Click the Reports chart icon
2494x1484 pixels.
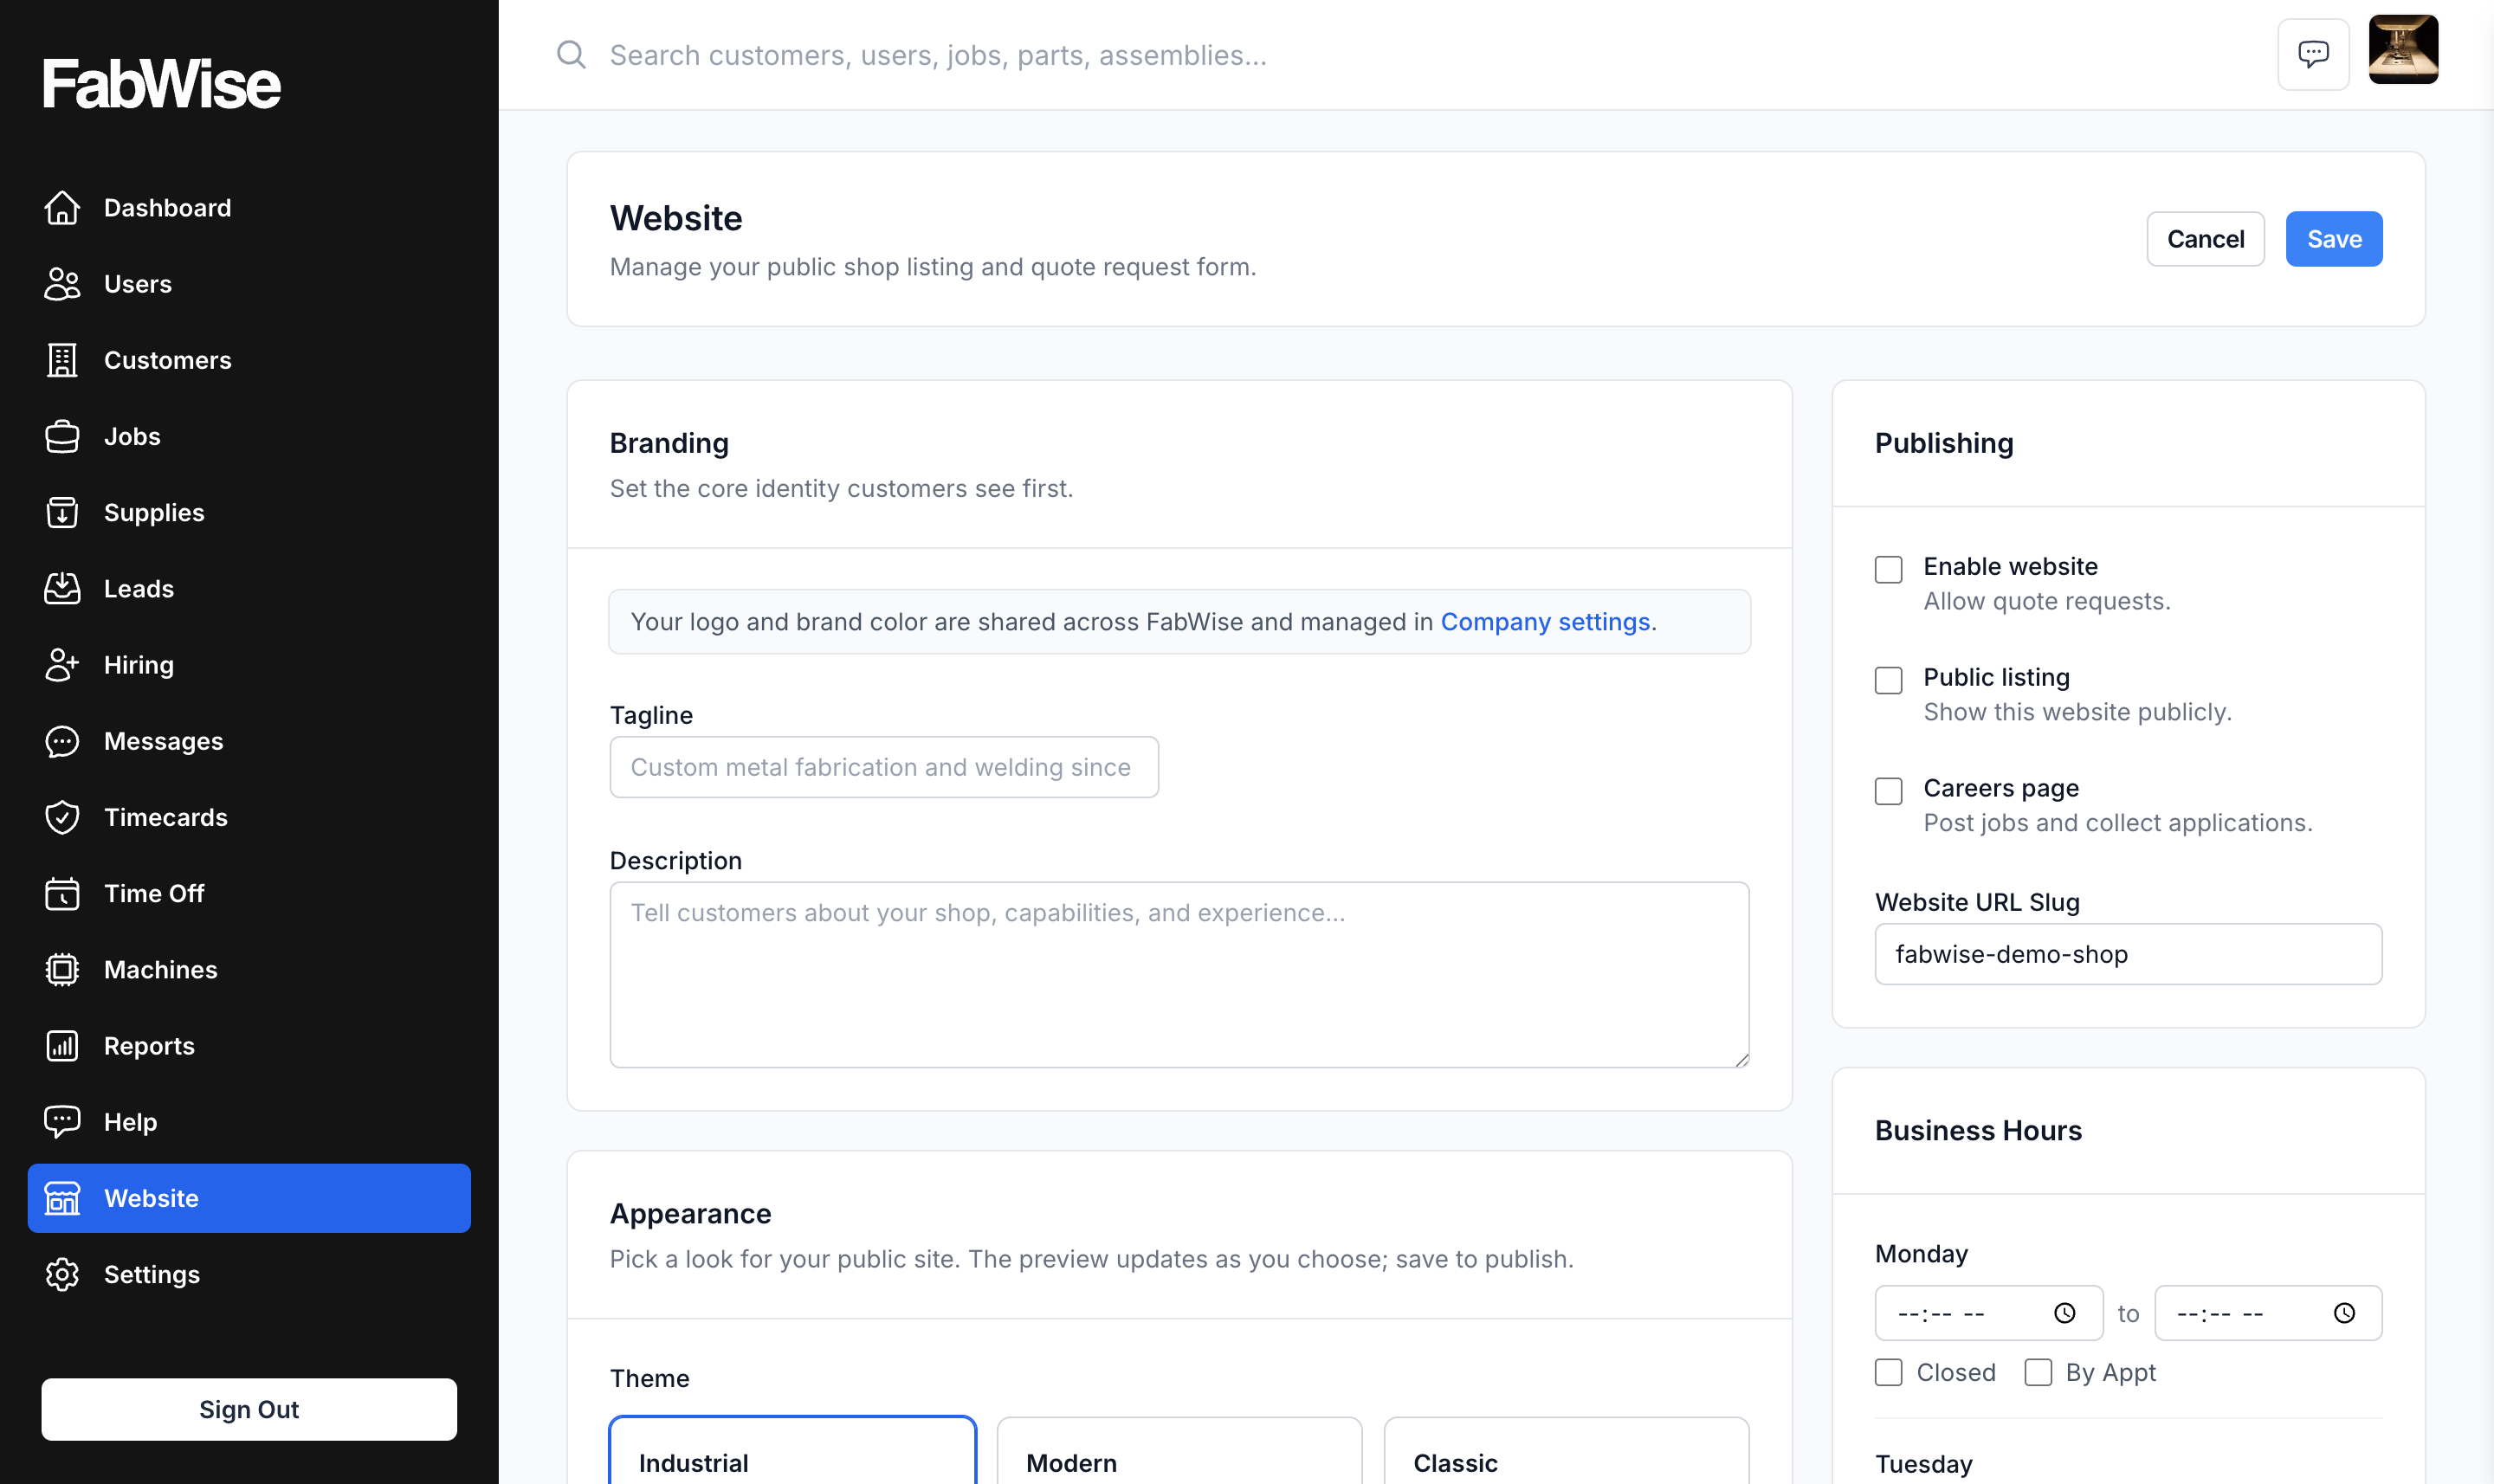pos(62,1046)
